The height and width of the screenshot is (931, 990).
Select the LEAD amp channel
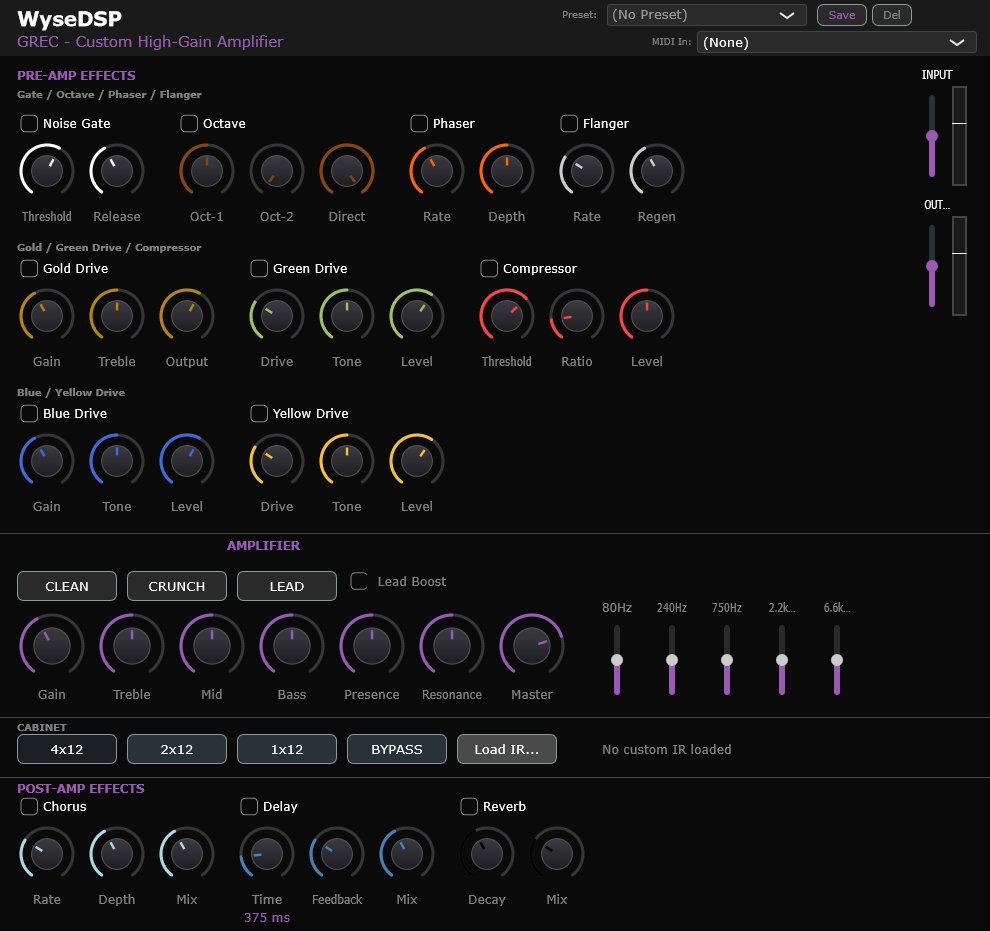pyautogui.click(x=287, y=586)
